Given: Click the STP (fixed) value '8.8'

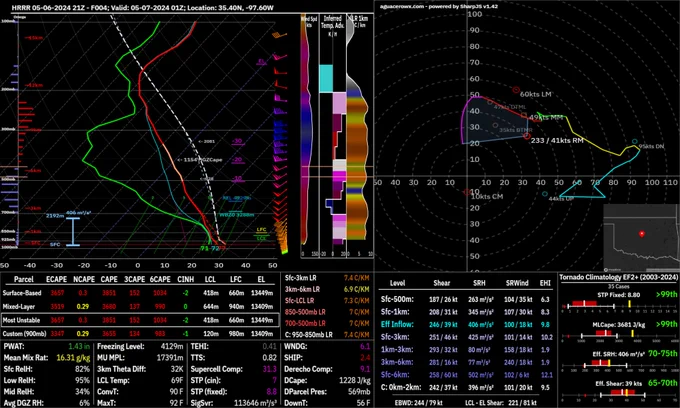Looking at the screenshot, I should coord(271,392).
